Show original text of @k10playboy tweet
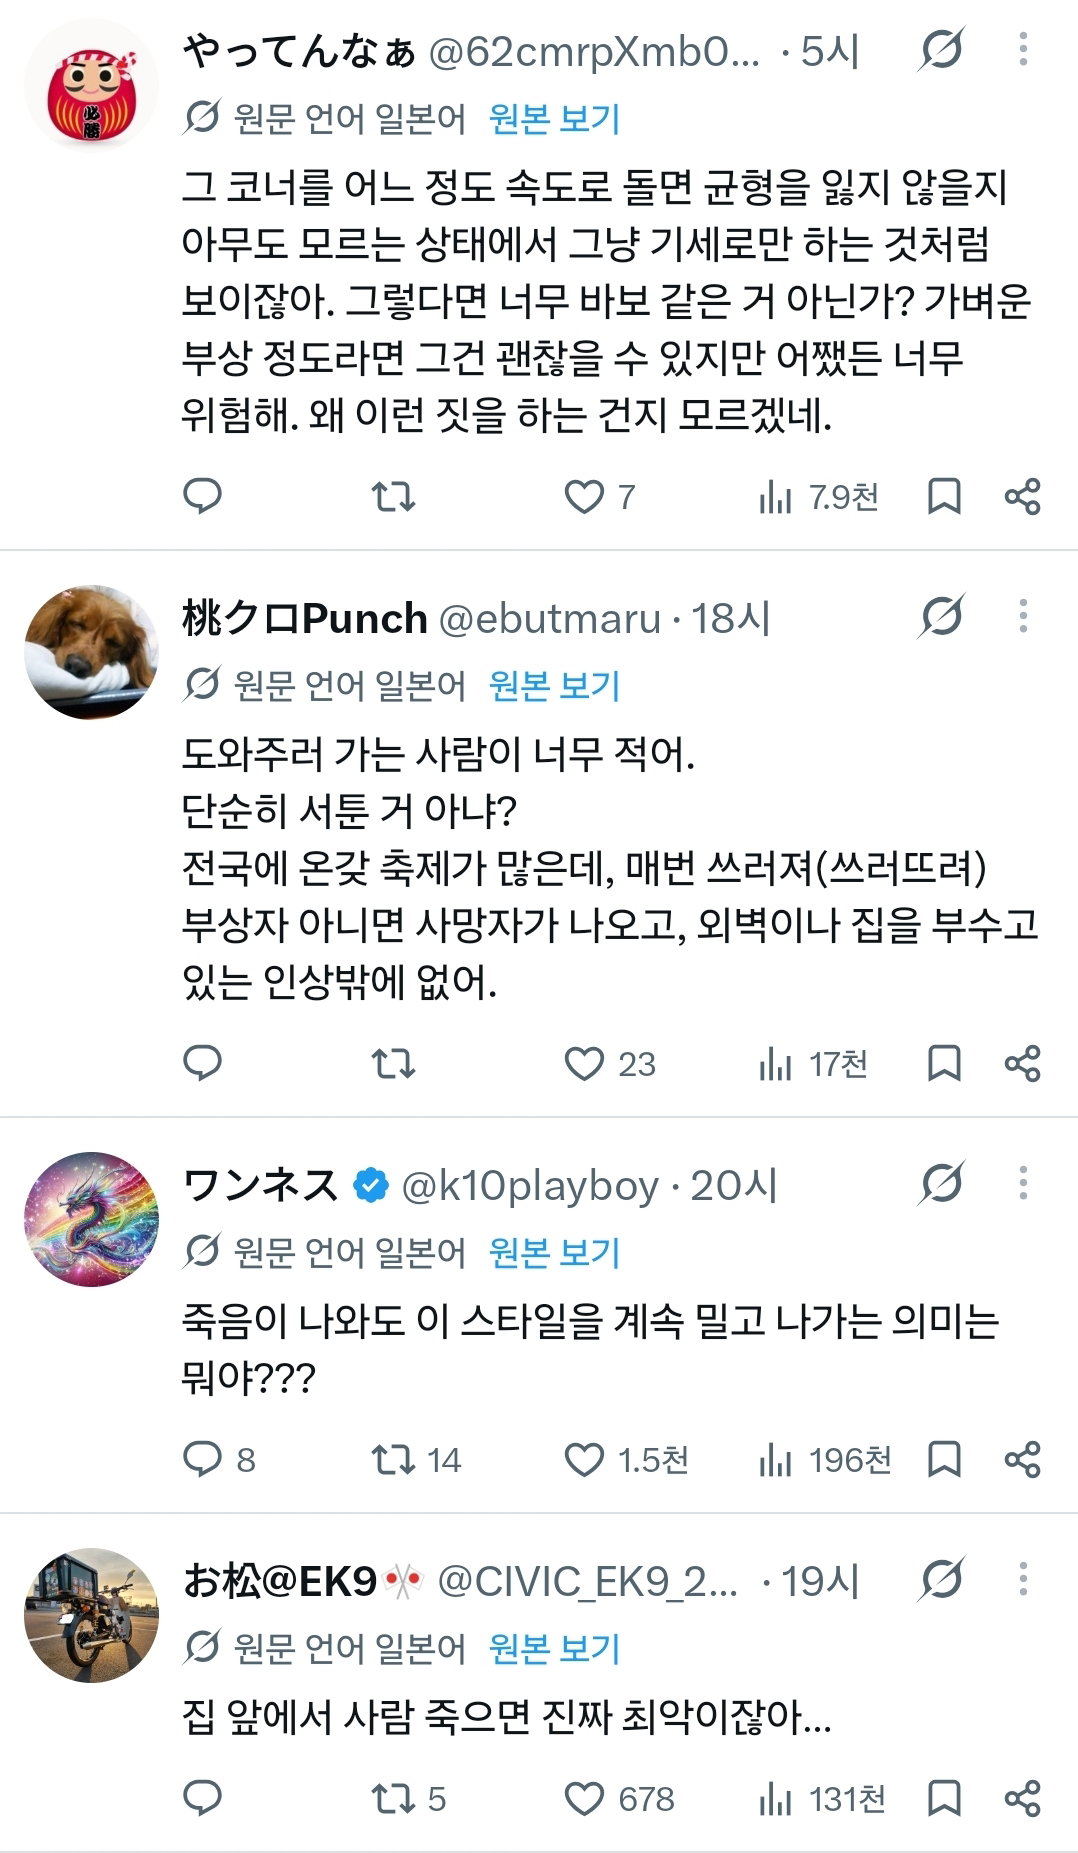The image size is (1078, 1853). click(554, 1252)
